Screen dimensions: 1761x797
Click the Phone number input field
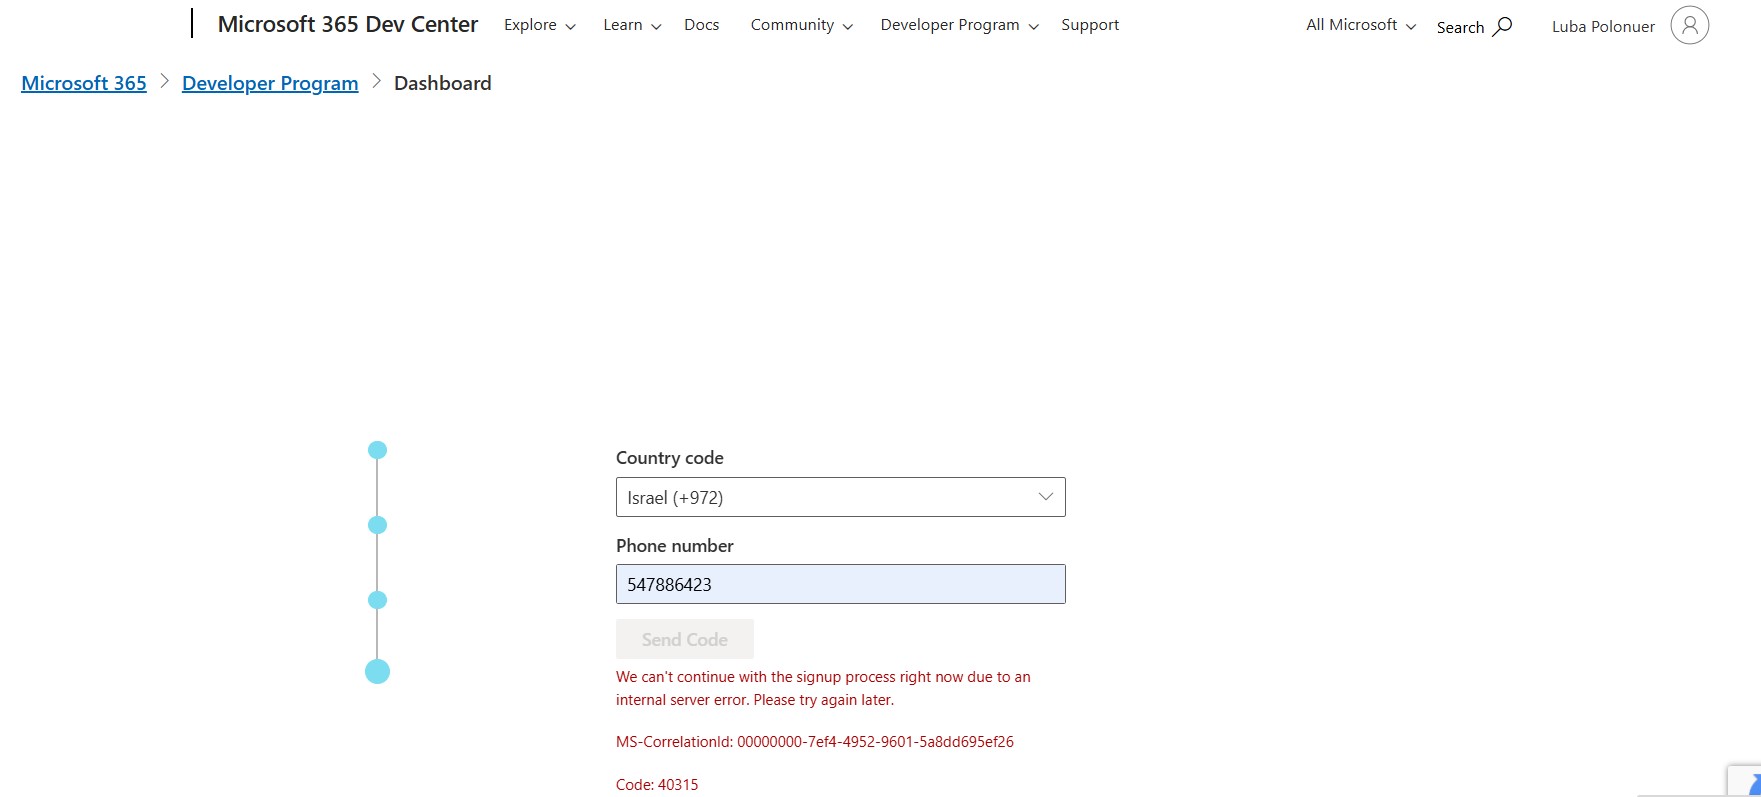(x=841, y=584)
